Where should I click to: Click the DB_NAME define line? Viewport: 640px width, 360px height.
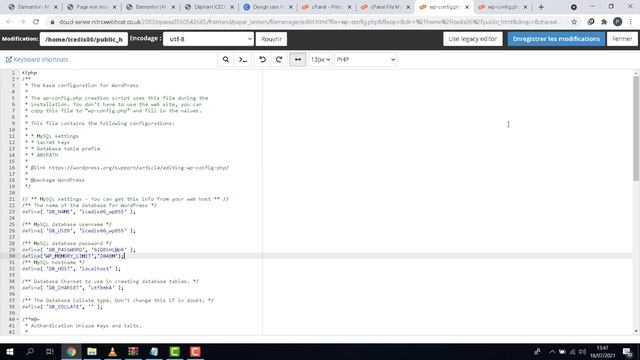click(79, 212)
